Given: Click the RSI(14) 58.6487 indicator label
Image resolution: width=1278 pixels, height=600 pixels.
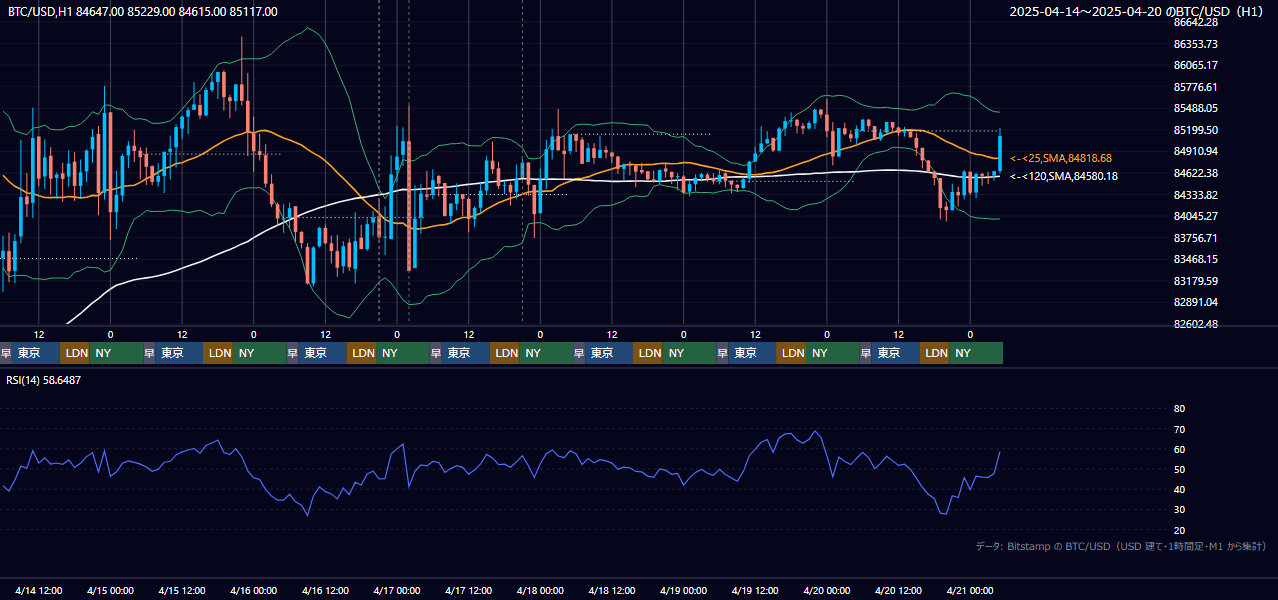Looking at the screenshot, I should (44, 380).
